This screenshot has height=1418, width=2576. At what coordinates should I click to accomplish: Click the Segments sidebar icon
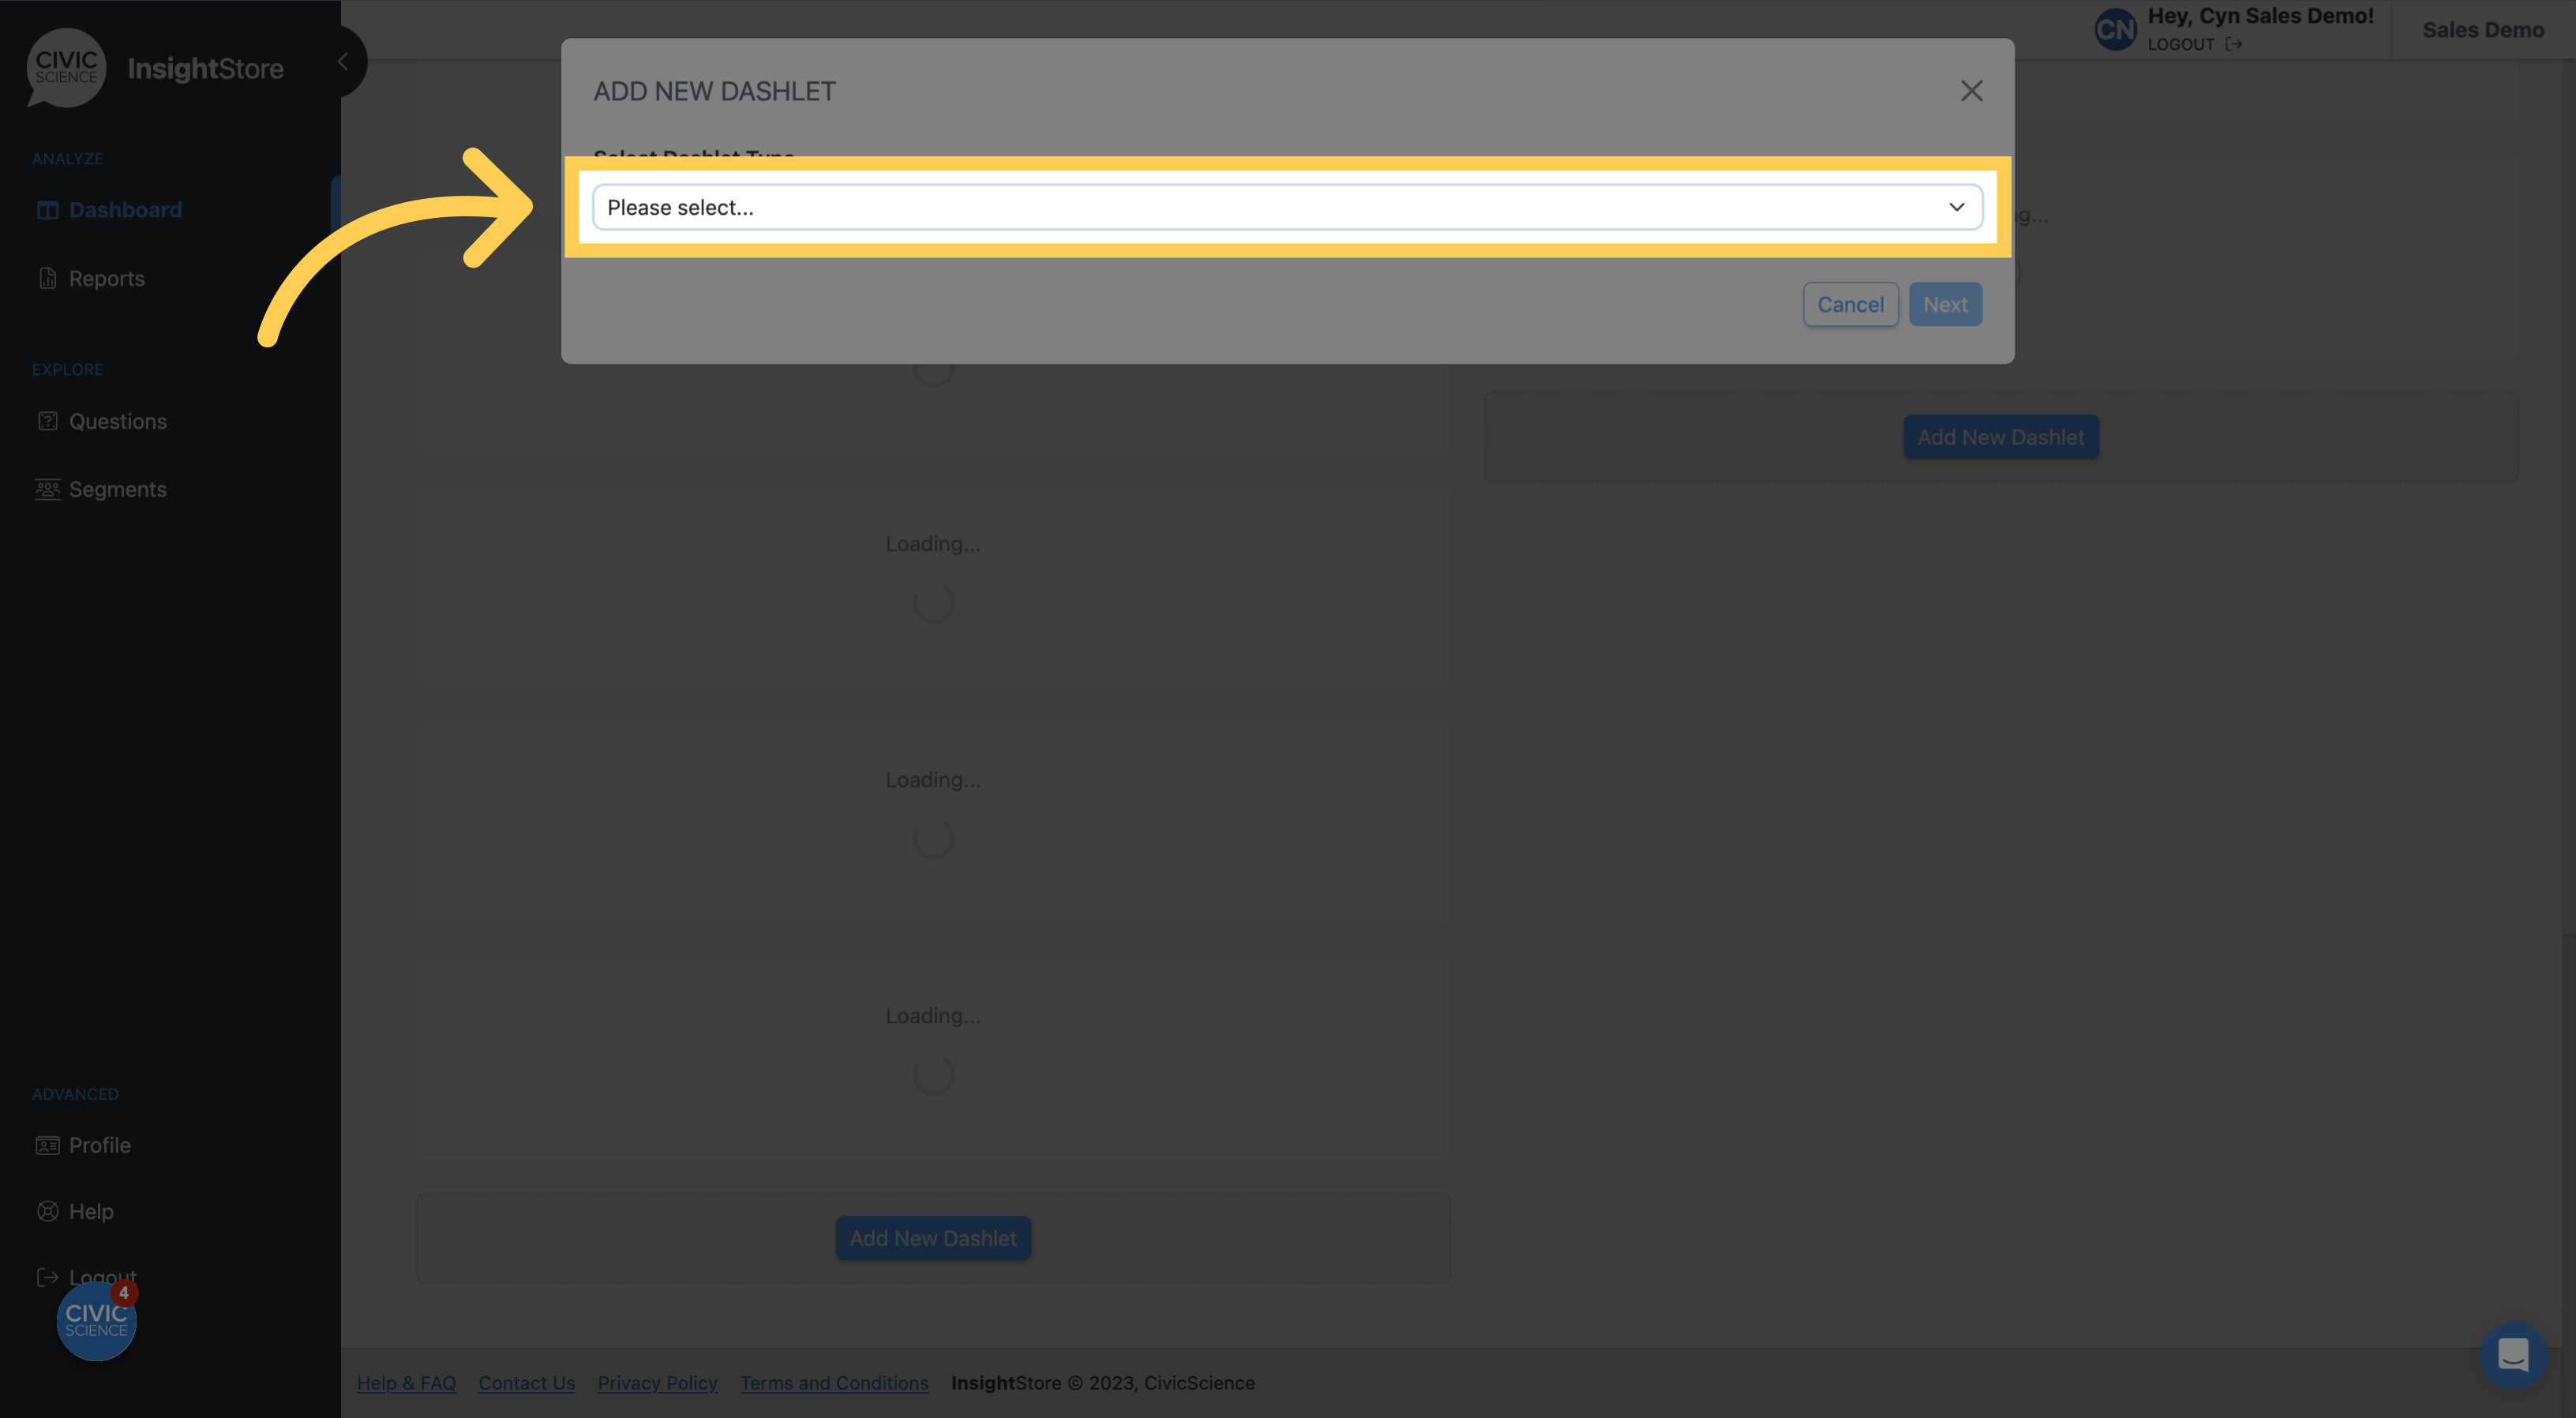click(x=45, y=489)
